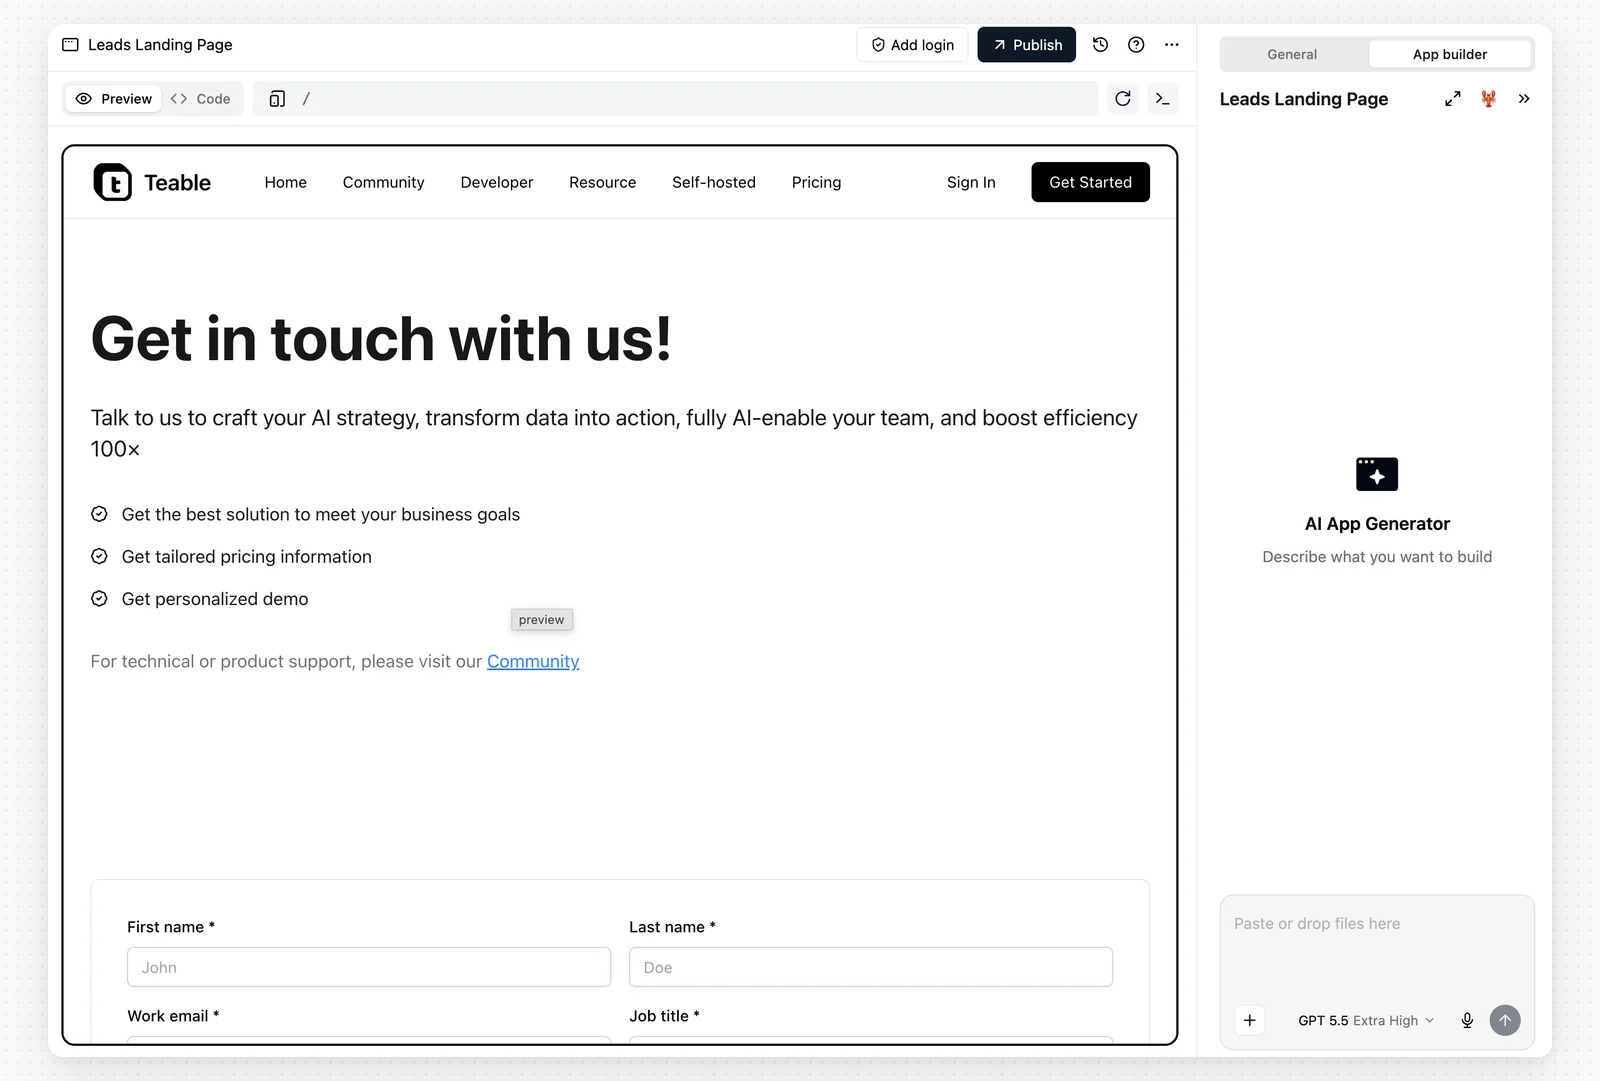Click the 'preview' tooltip label
This screenshot has width=1600, height=1081.
(x=542, y=620)
